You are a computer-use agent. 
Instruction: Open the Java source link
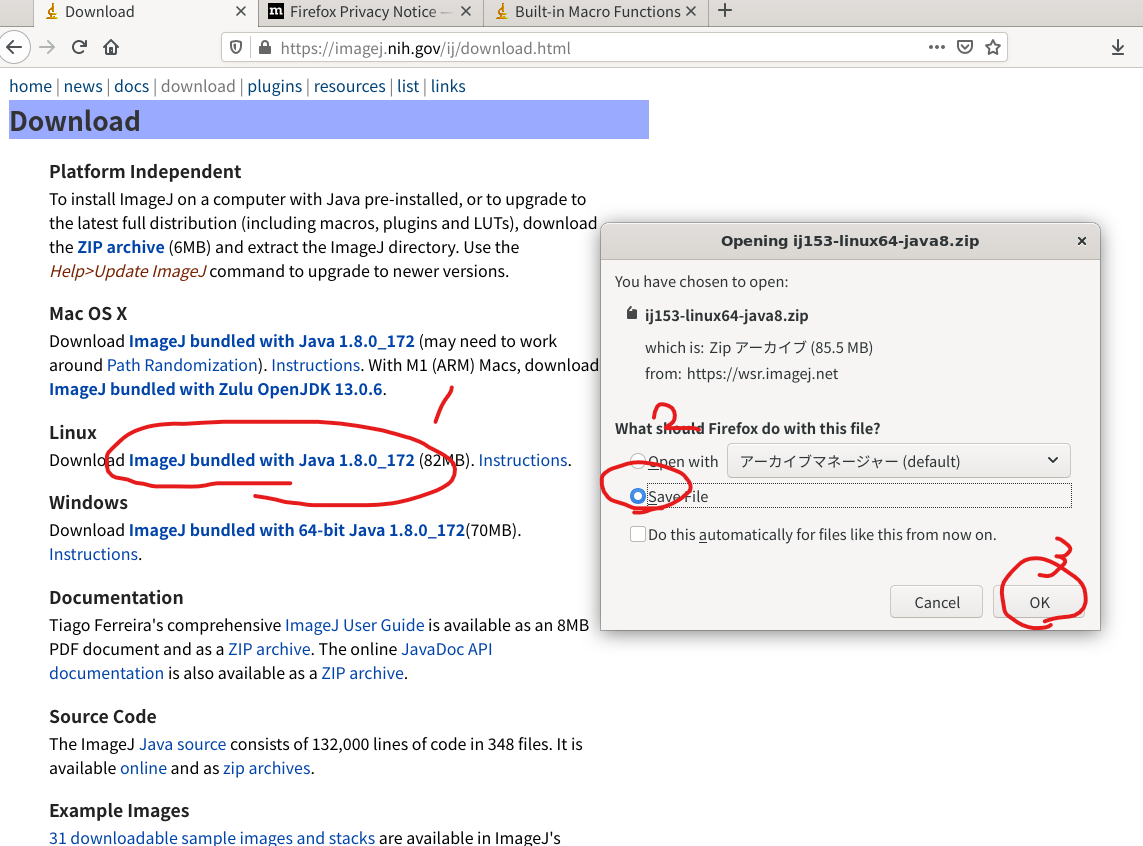click(x=182, y=744)
